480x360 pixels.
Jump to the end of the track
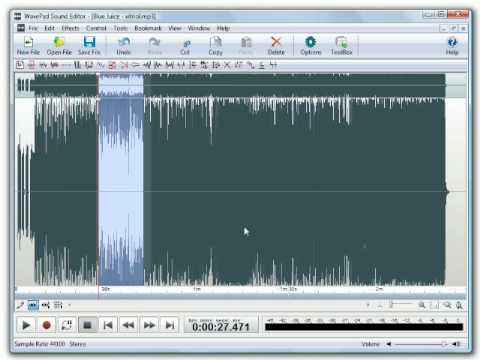coord(170,325)
